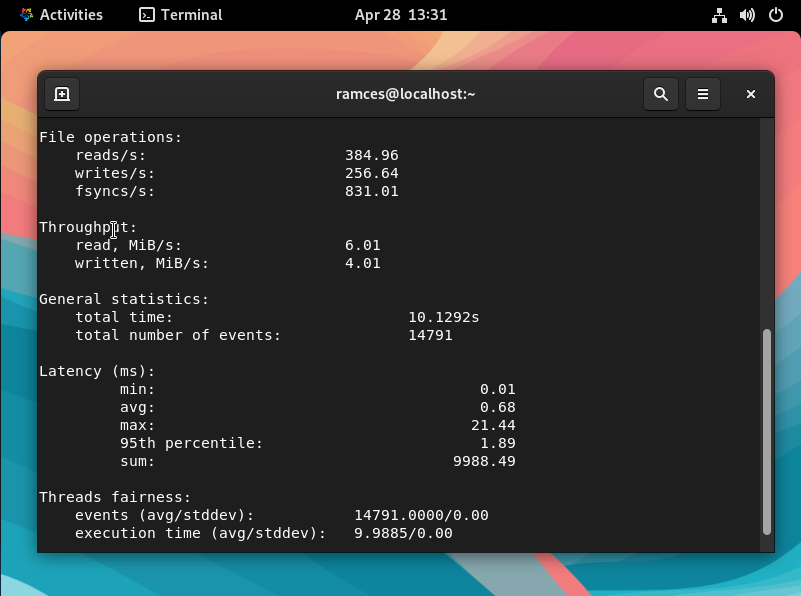This screenshot has height=596, width=801.
Task: Open the hamburger menu of the terminal
Action: (x=703, y=93)
